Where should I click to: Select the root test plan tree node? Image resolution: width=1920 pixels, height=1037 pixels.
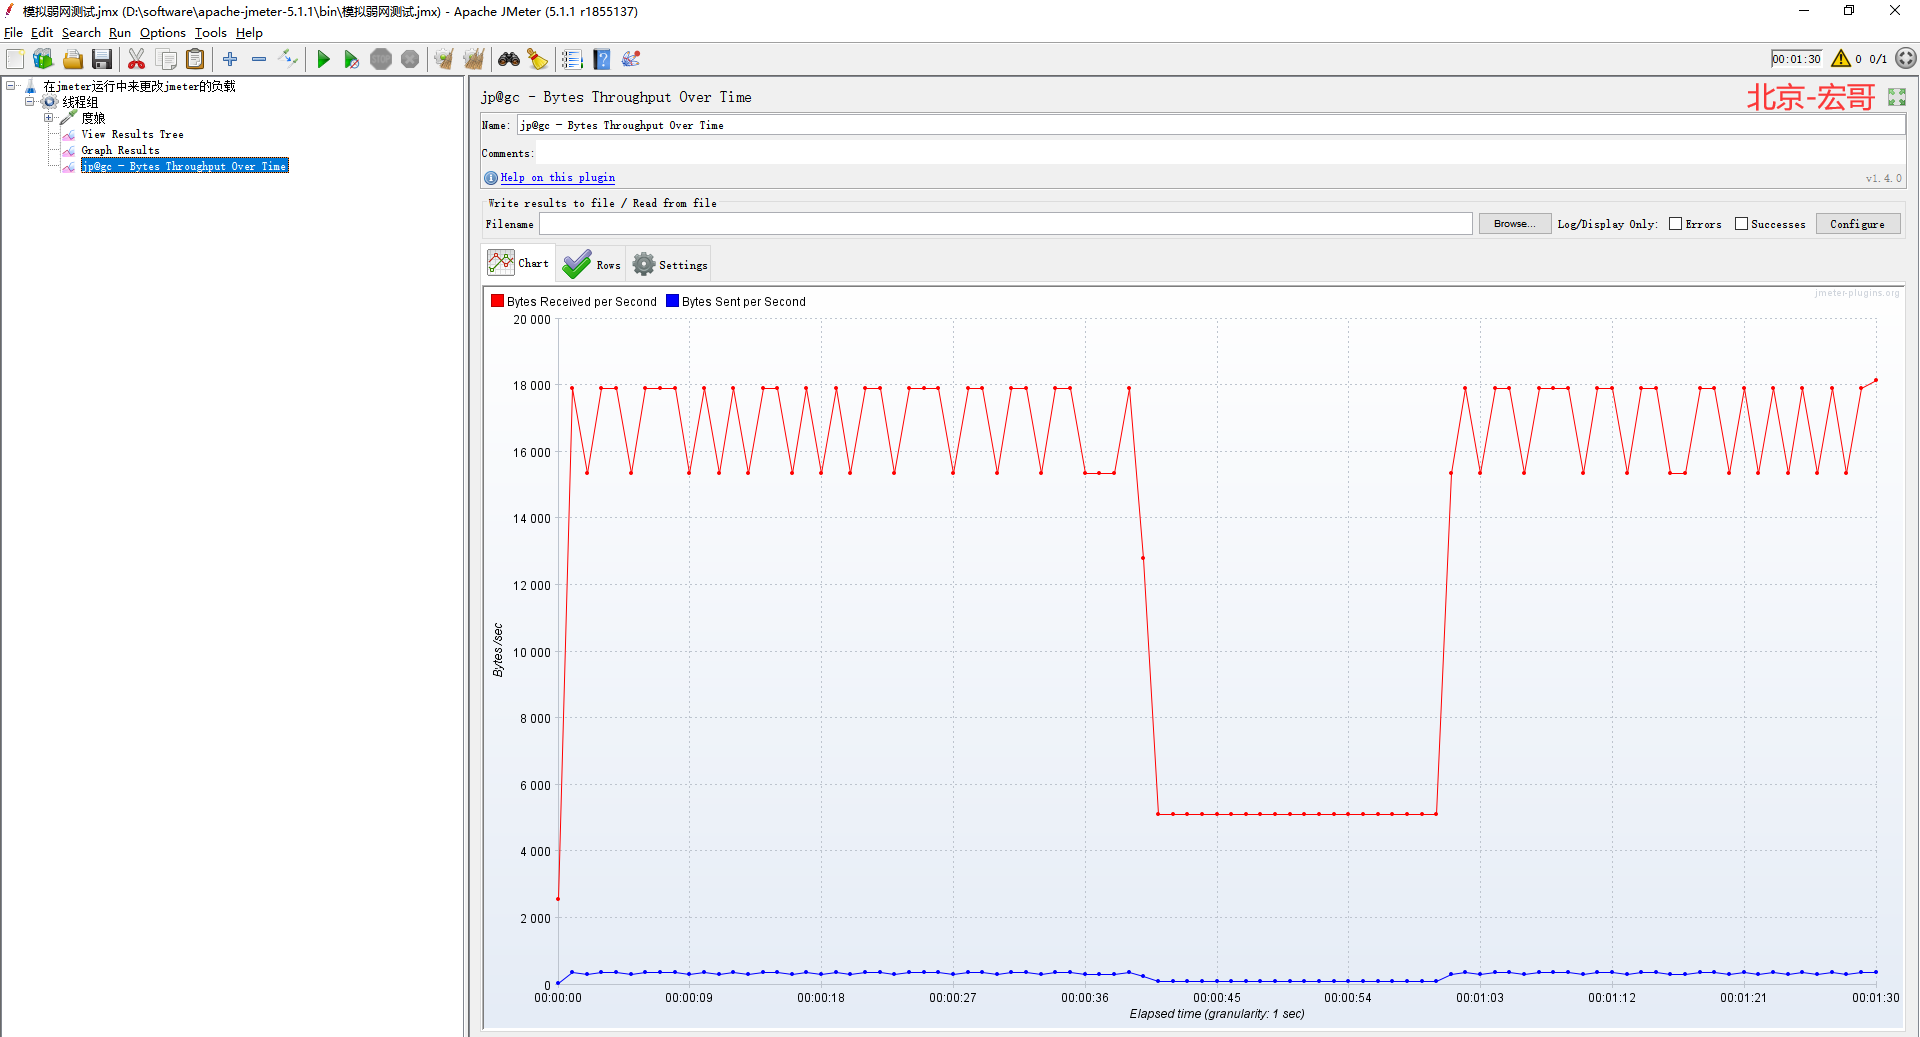click(x=139, y=86)
